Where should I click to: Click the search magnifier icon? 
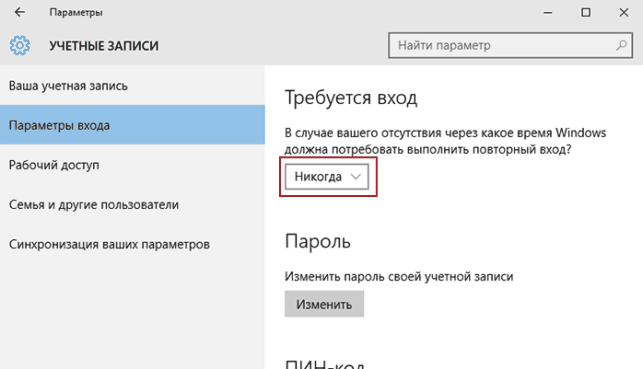(x=621, y=45)
